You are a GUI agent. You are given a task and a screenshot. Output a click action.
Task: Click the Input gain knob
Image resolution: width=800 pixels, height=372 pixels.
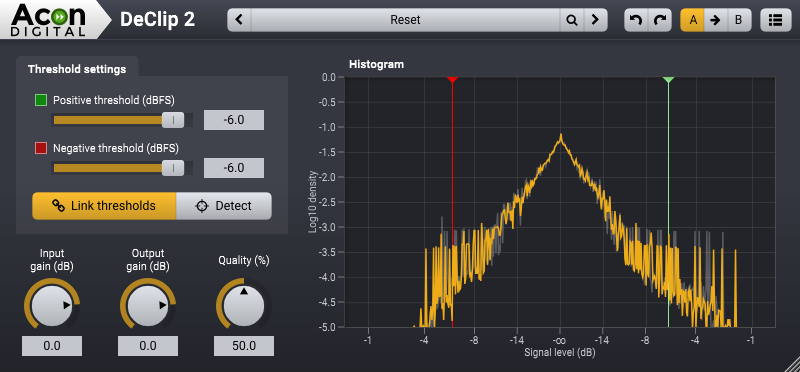click(x=52, y=305)
